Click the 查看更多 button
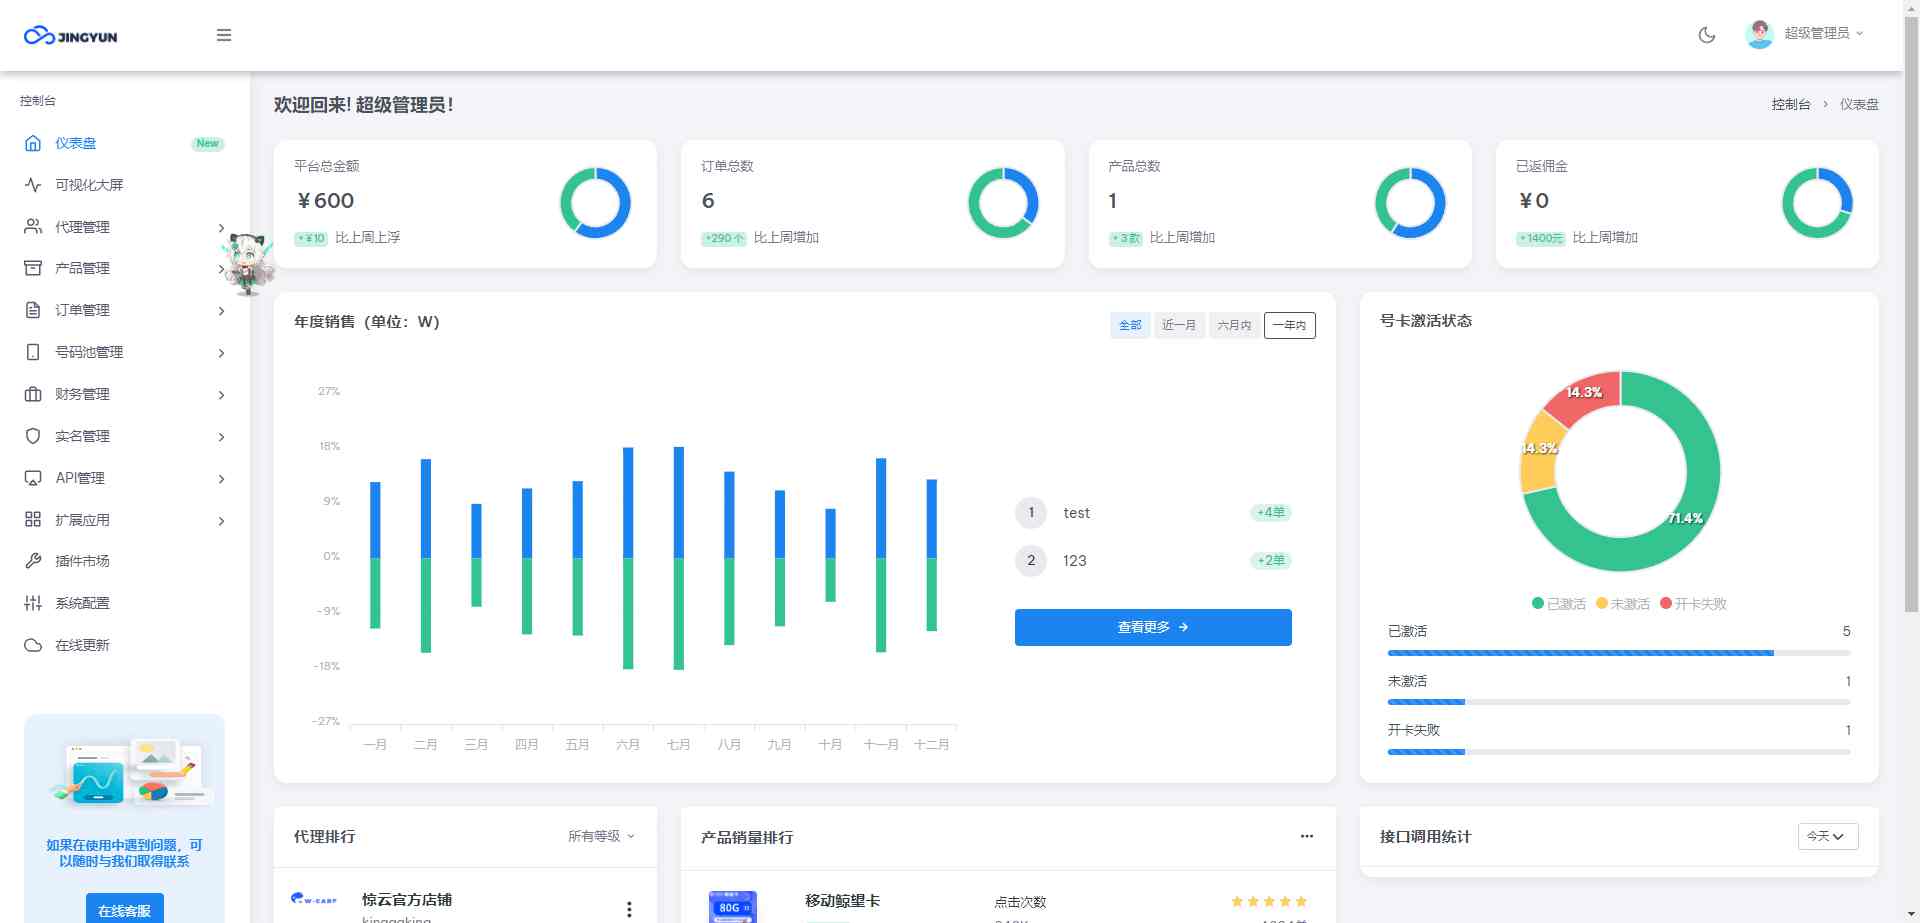Image resolution: width=1920 pixels, height=923 pixels. [x=1152, y=627]
